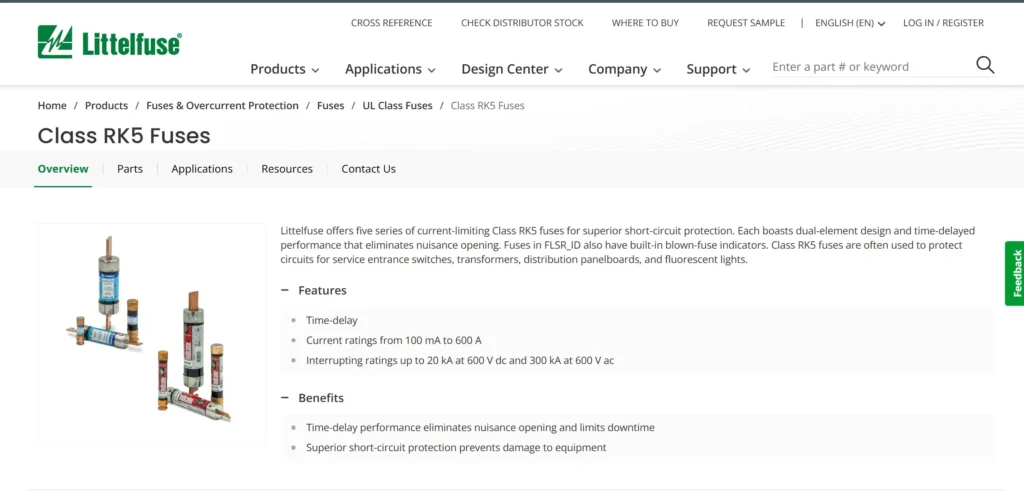Switch to the page Applications tab
The height and width of the screenshot is (492, 1024).
click(202, 169)
